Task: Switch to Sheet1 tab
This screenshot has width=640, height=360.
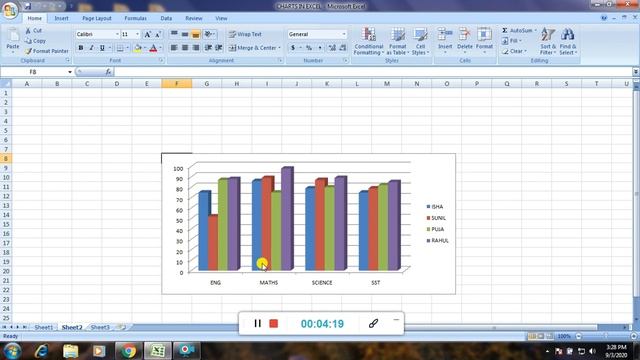Action: [x=43, y=327]
